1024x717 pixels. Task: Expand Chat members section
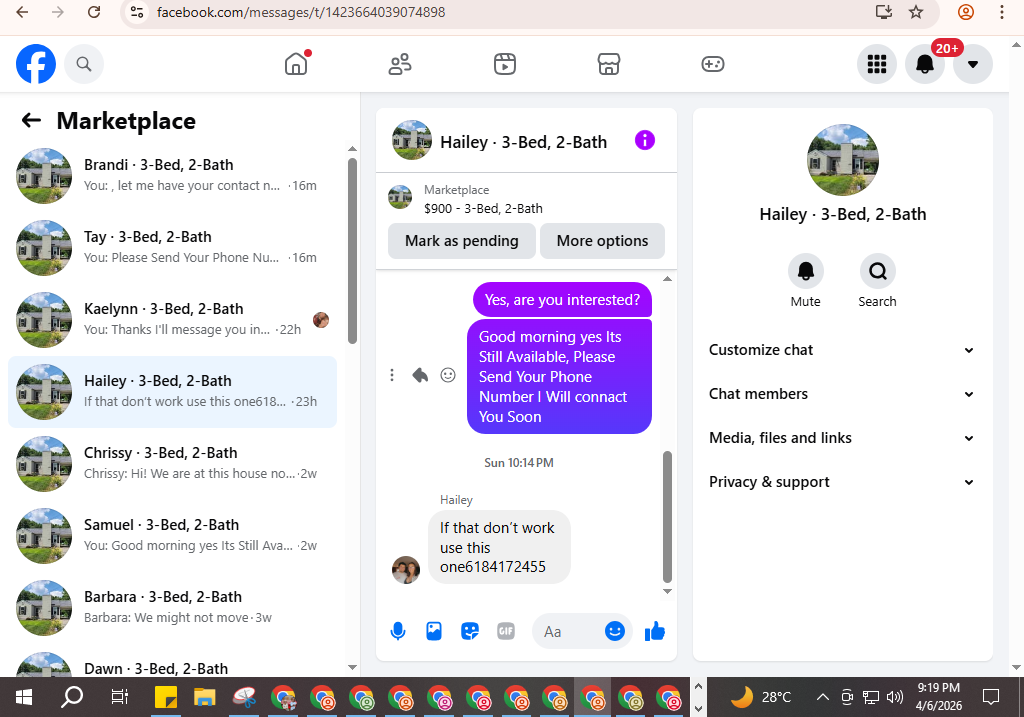(x=842, y=394)
